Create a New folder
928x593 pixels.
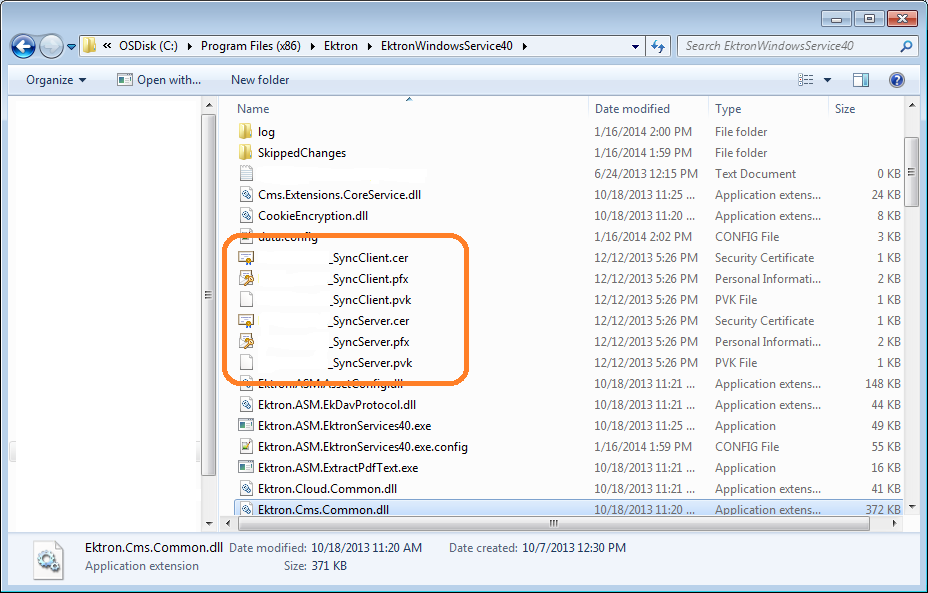(260, 80)
